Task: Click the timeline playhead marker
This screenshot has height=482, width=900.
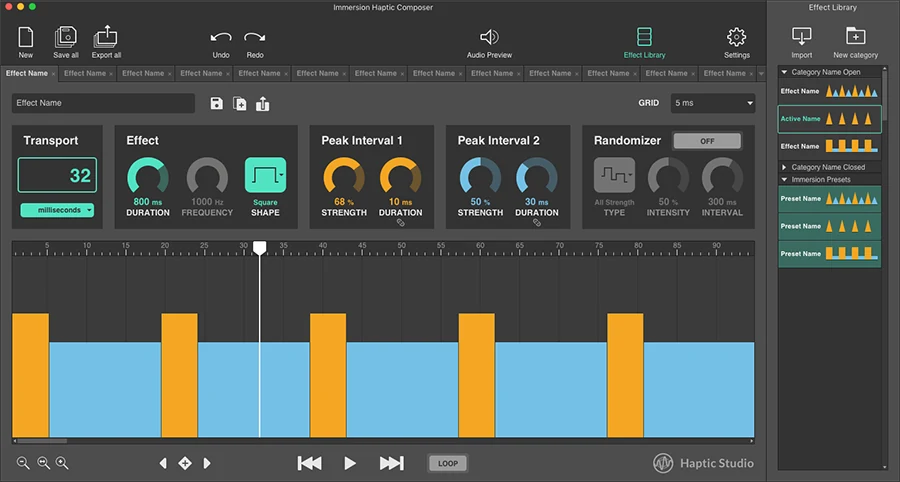Action: [259, 248]
